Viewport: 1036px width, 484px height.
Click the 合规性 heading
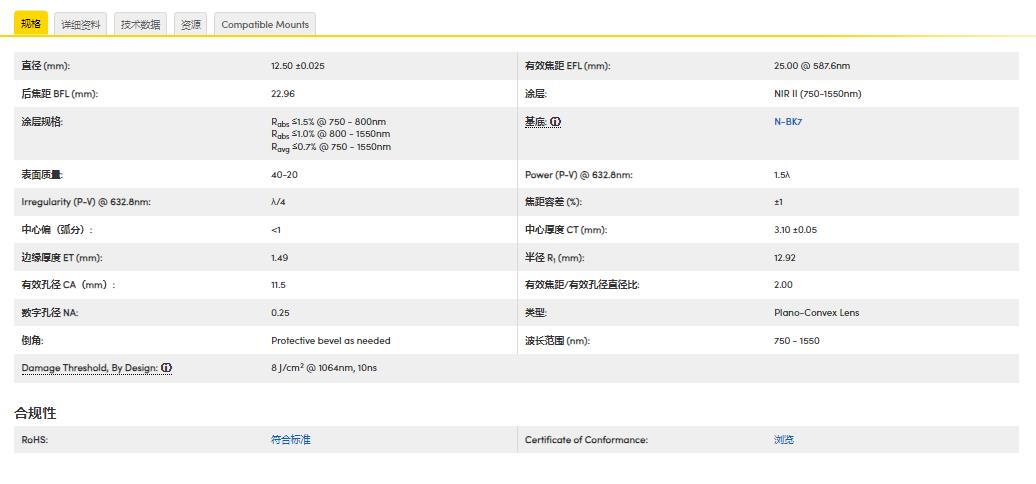click(x=35, y=413)
